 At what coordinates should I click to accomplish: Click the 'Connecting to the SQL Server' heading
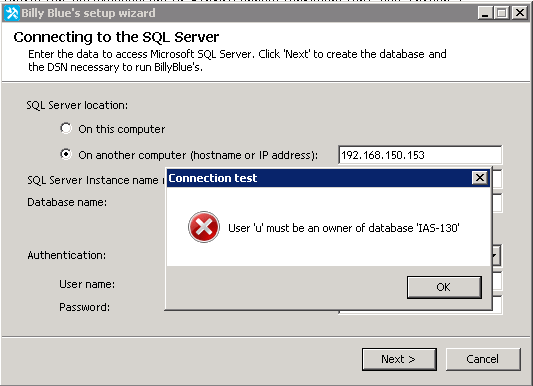click(116, 37)
